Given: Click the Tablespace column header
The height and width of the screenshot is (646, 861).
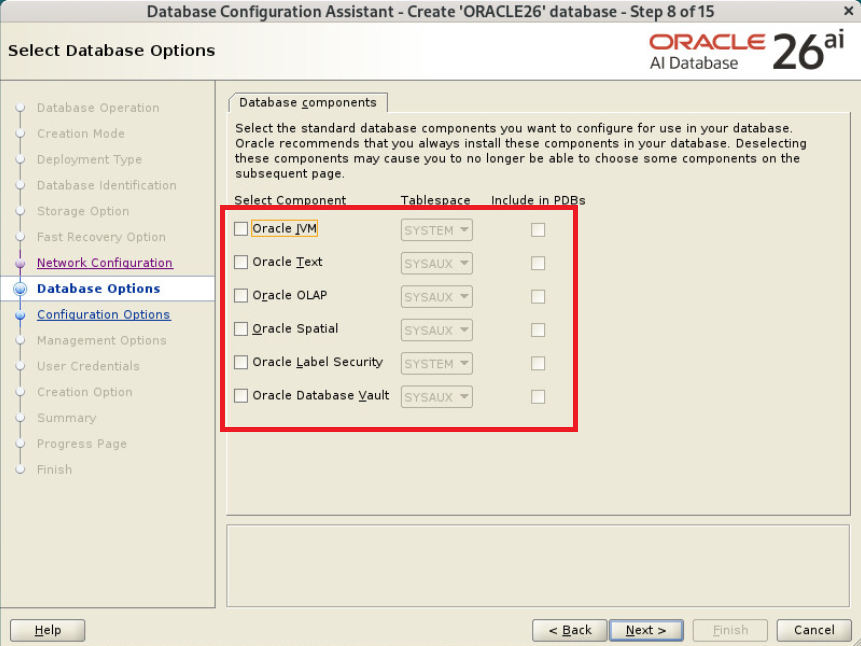Looking at the screenshot, I should coord(435,200).
